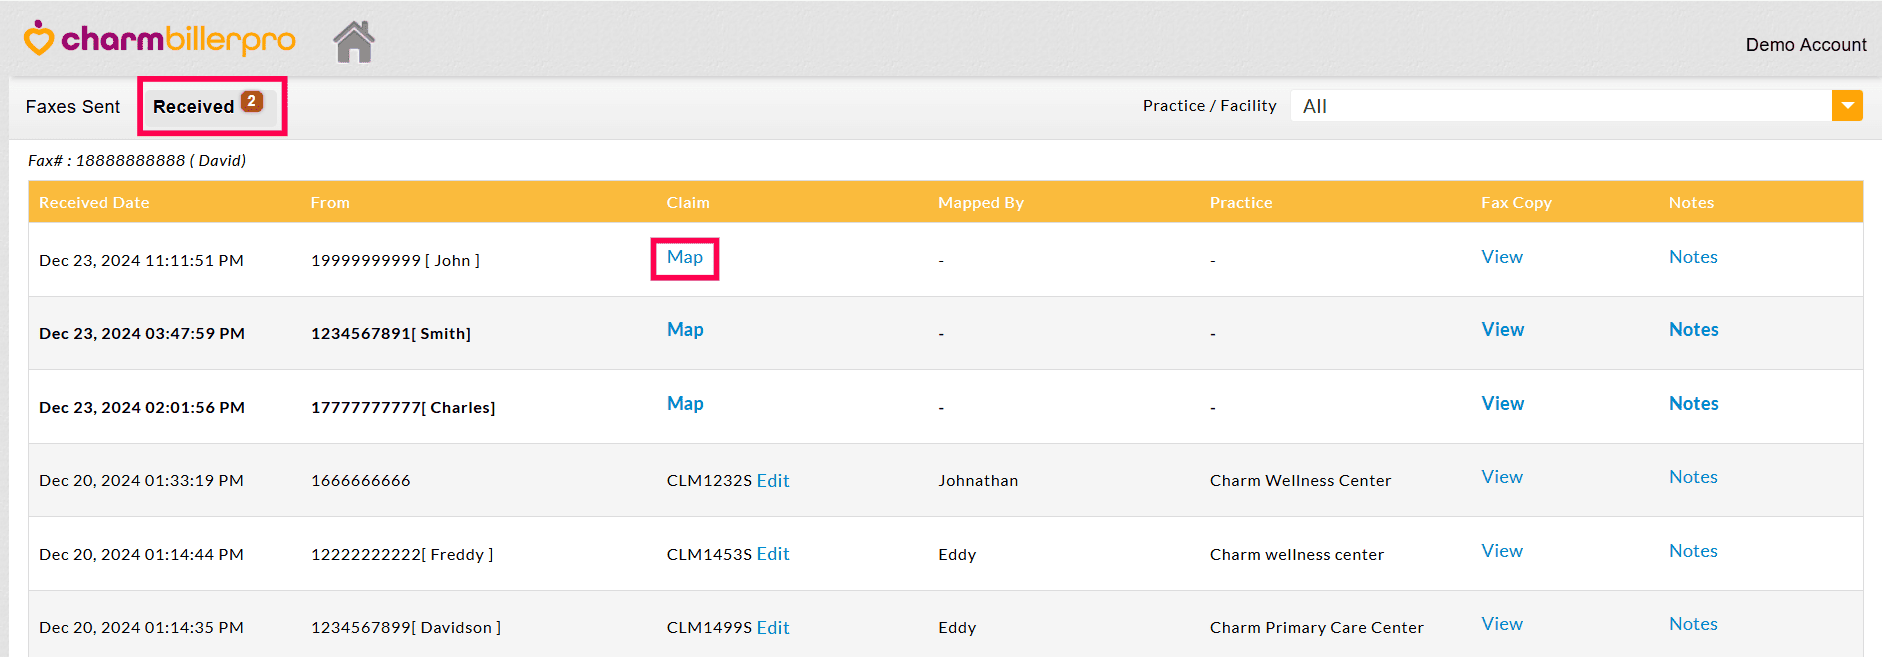Click the Received Date column header
Screen dimensions: 1882x657
point(94,203)
